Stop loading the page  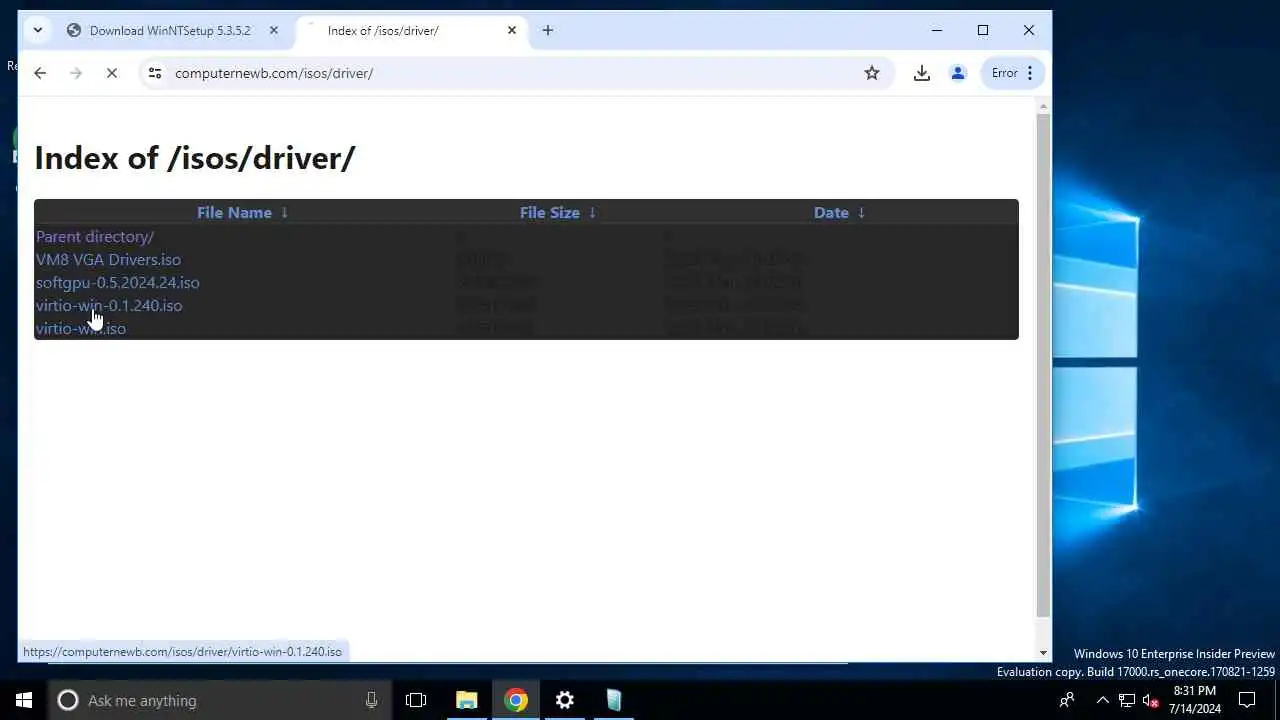(x=112, y=73)
